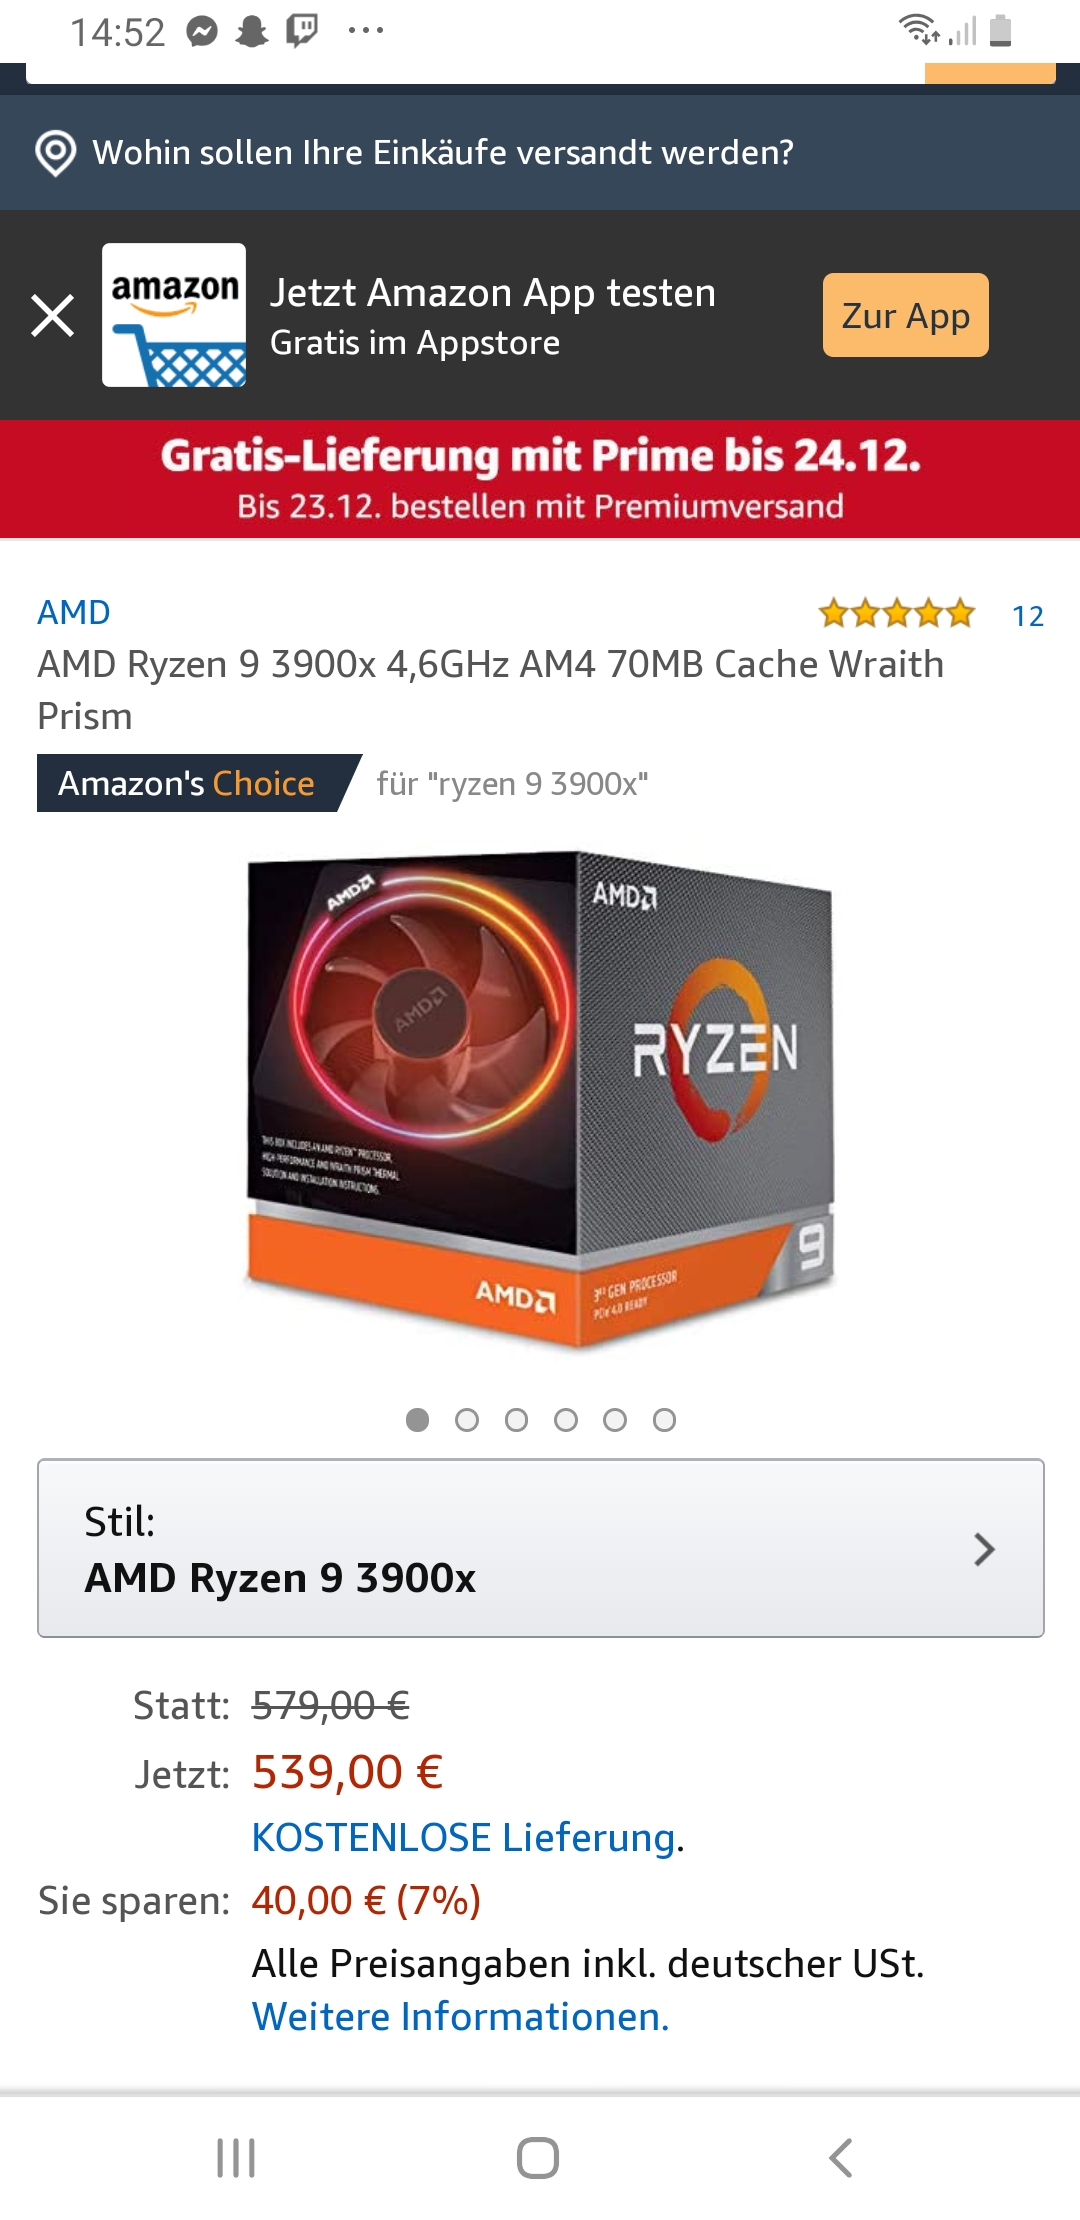Open the Weitere Informationen link

click(460, 2016)
